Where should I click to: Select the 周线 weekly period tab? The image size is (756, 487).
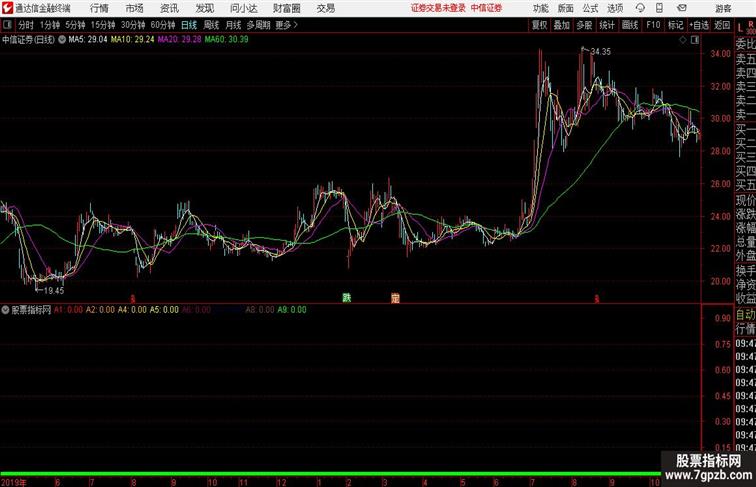pyautogui.click(x=211, y=25)
